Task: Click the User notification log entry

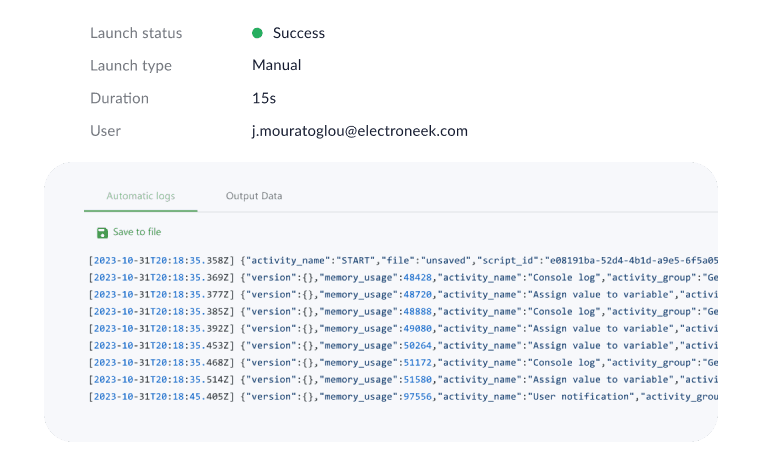Action: (400, 396)
